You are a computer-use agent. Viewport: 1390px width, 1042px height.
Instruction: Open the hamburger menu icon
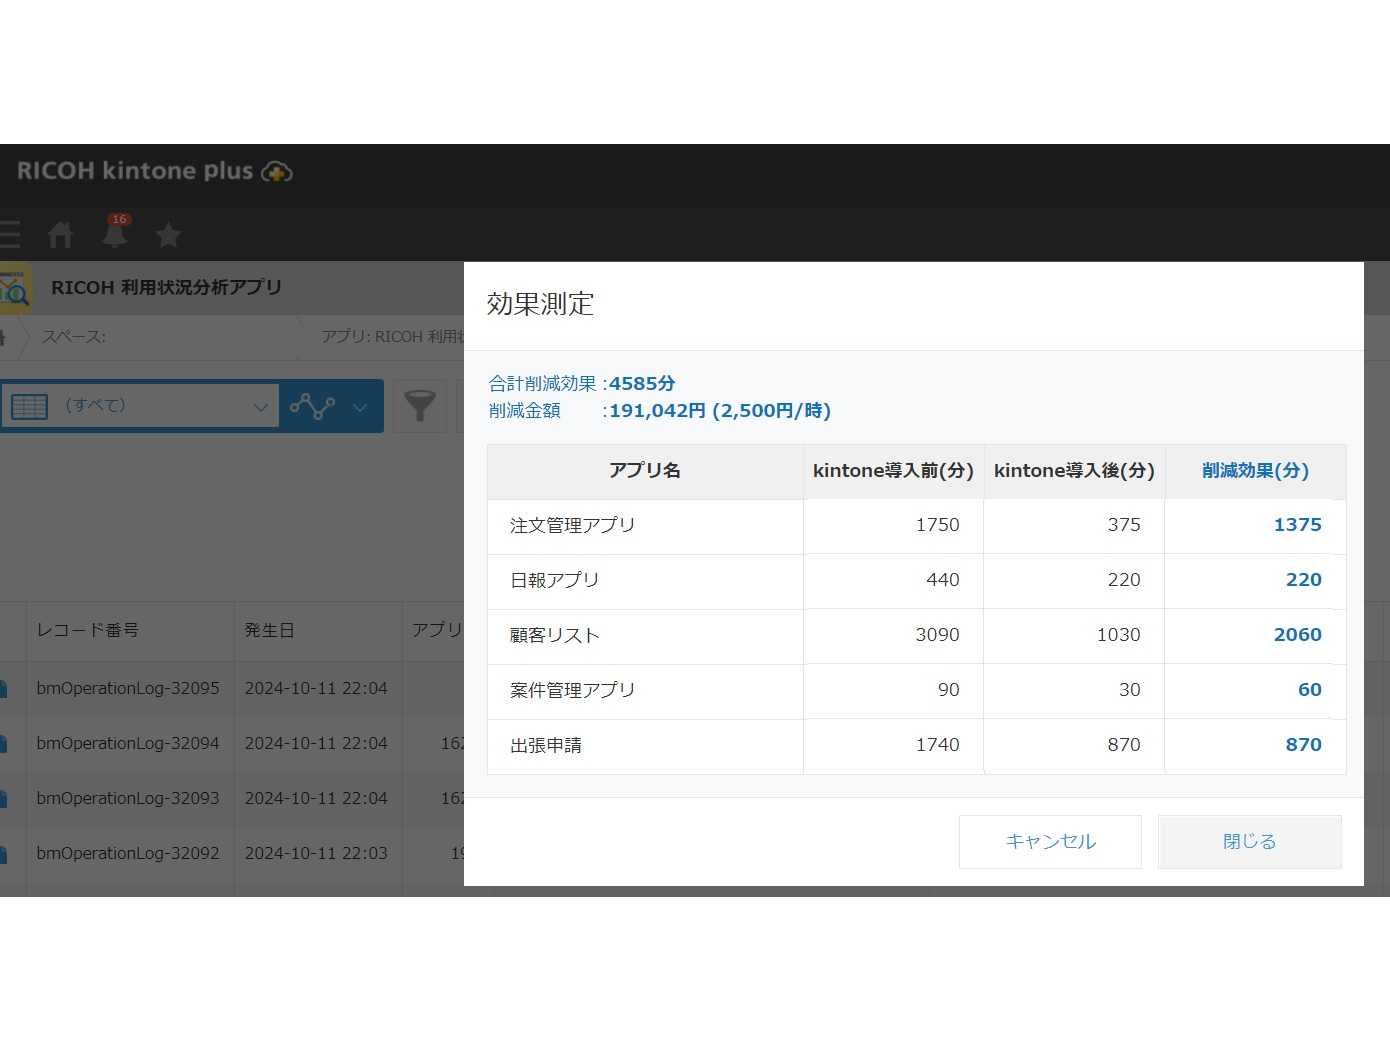pos(10,234)
